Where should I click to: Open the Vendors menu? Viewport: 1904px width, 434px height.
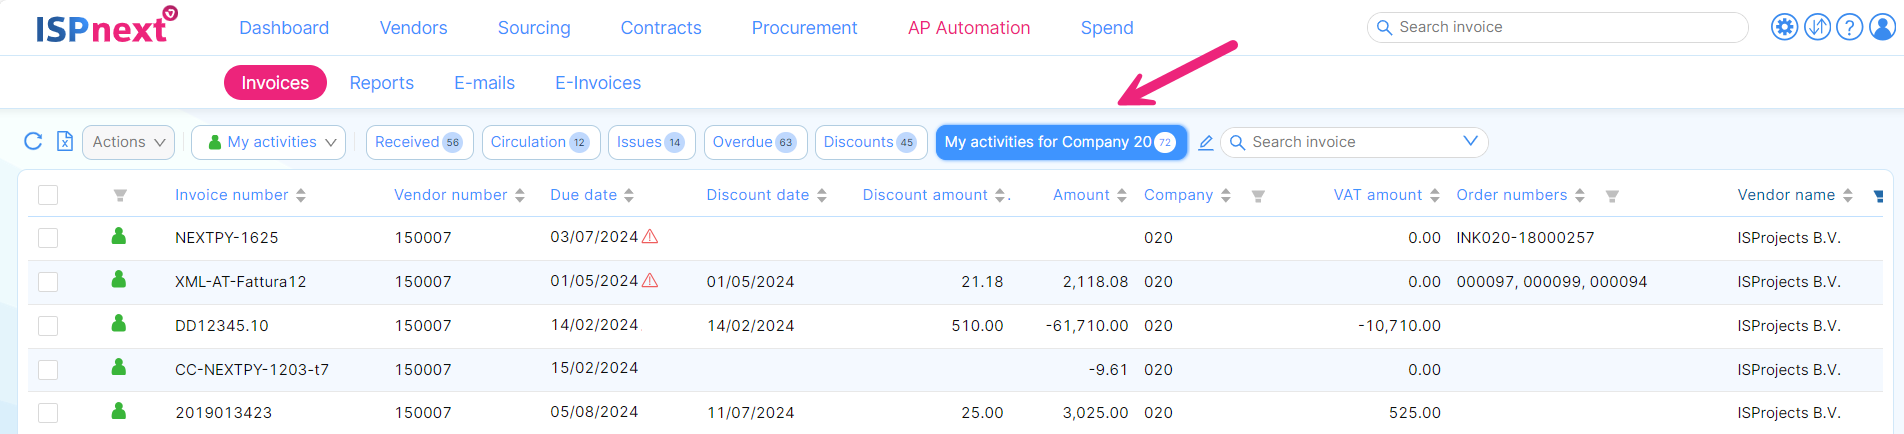pyautogui.click(x=413, y=28)
